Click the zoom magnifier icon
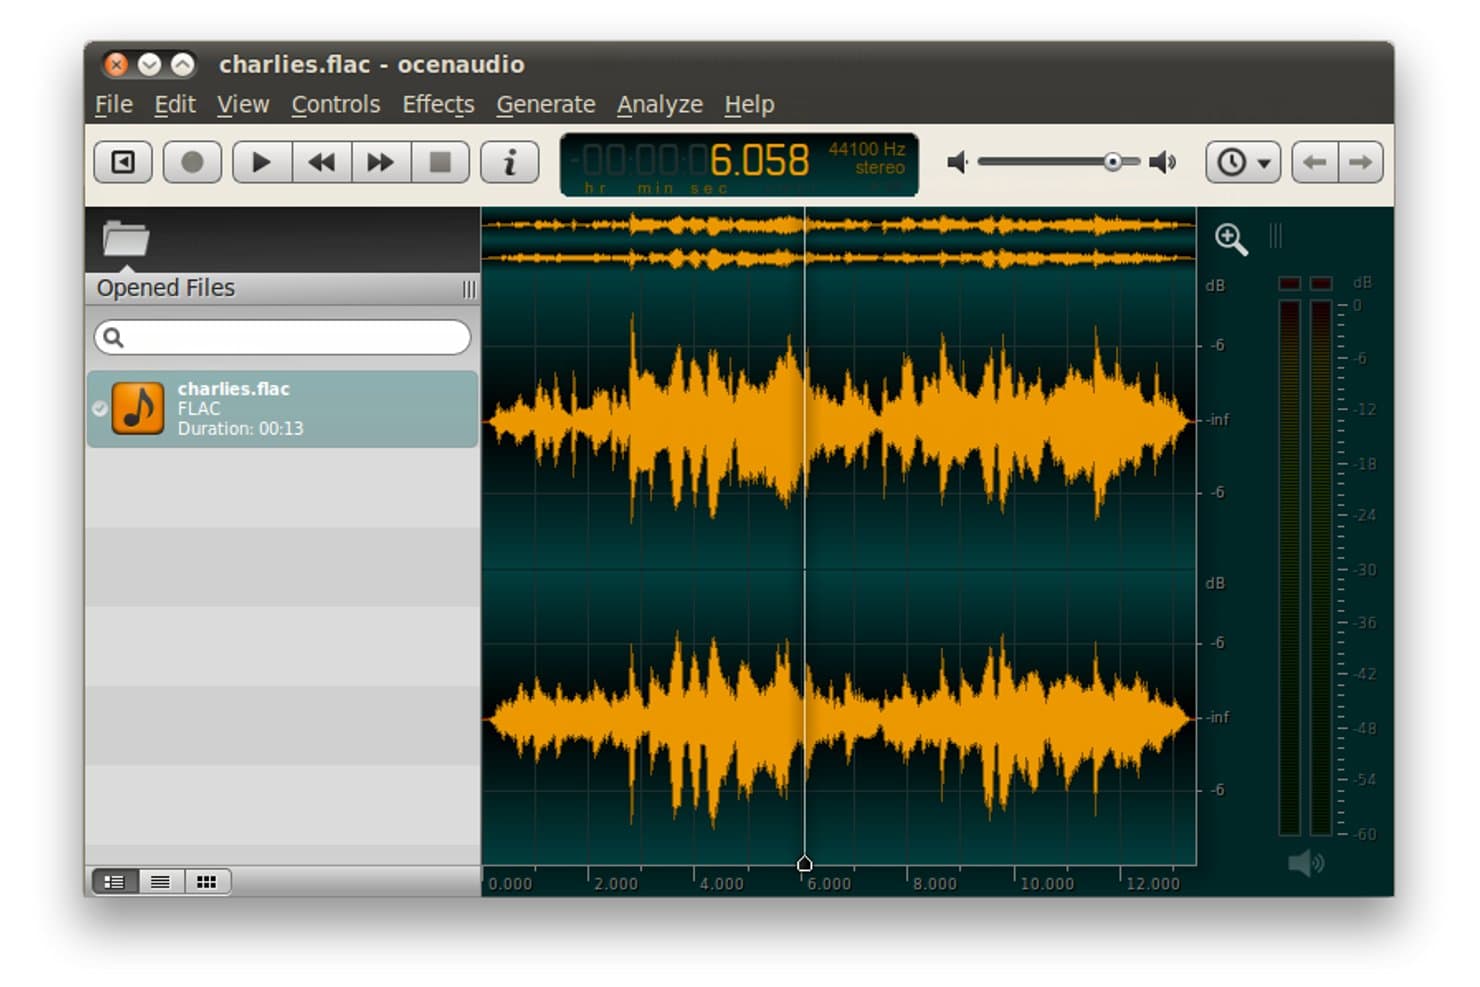 (x=1230, y=239)
